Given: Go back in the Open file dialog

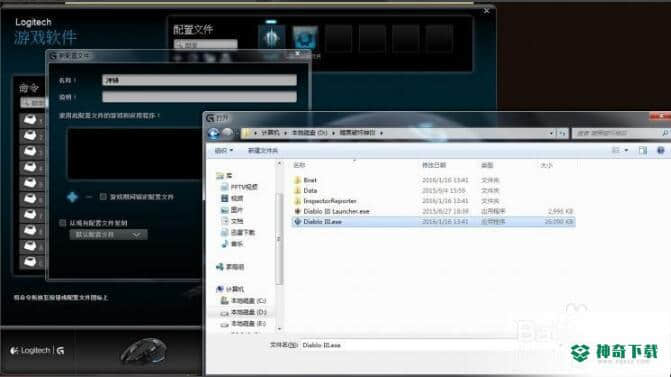Looking at the screenshot, I should tap(214, 134).
